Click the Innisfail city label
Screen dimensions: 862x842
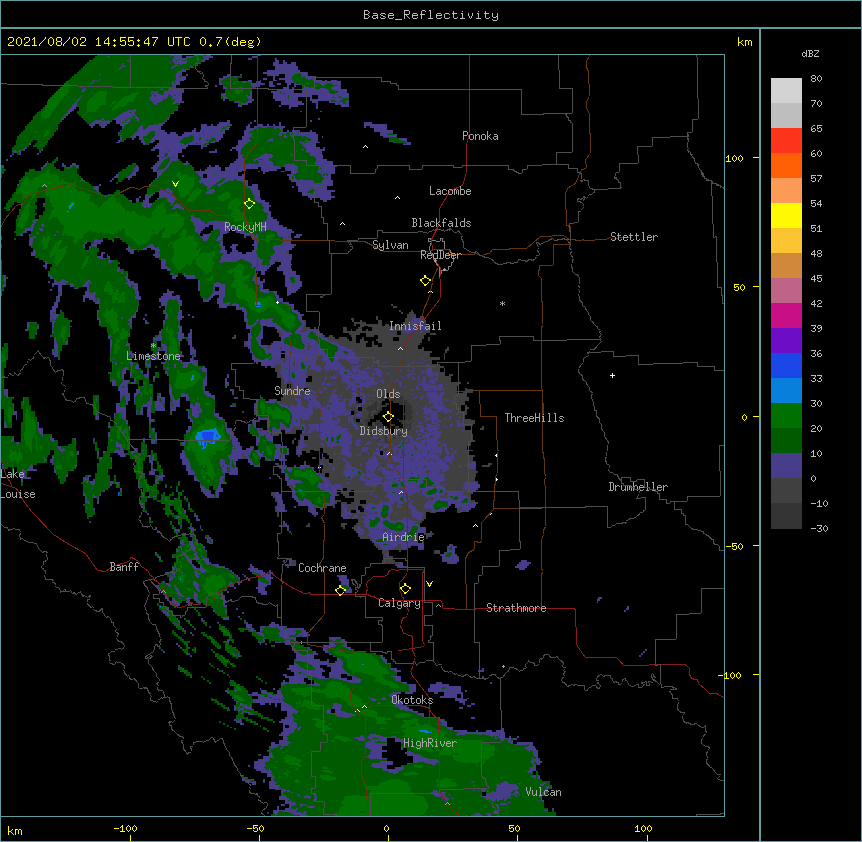click(415, 326)
